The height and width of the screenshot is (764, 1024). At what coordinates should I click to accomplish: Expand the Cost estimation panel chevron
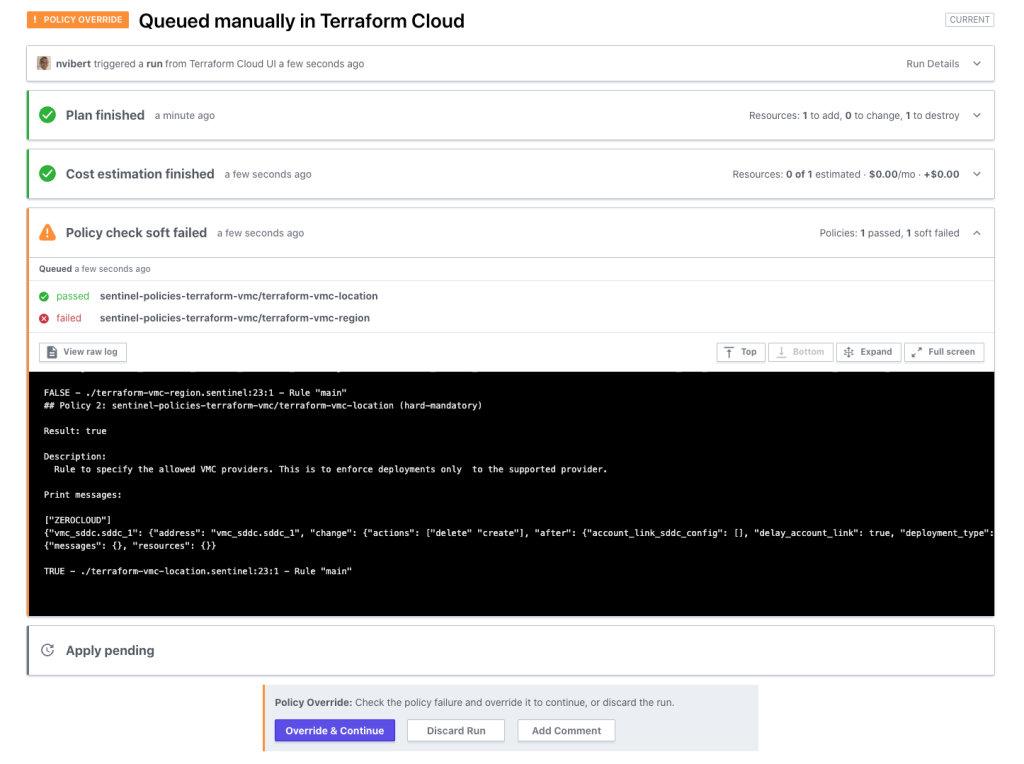click(976, 174)
